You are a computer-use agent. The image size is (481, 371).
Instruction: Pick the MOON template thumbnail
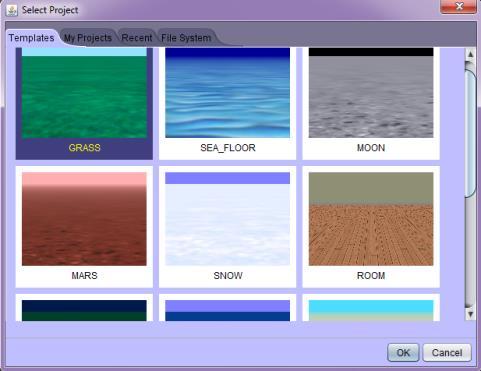point(371,103)
